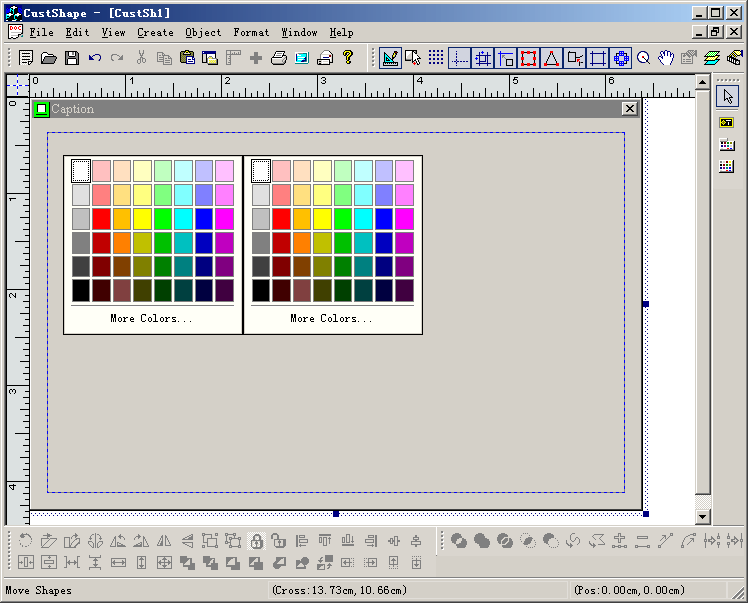Pick magenta in the right palette
Image resolution: width=748 pixels, height=603 pixels.
405,219
